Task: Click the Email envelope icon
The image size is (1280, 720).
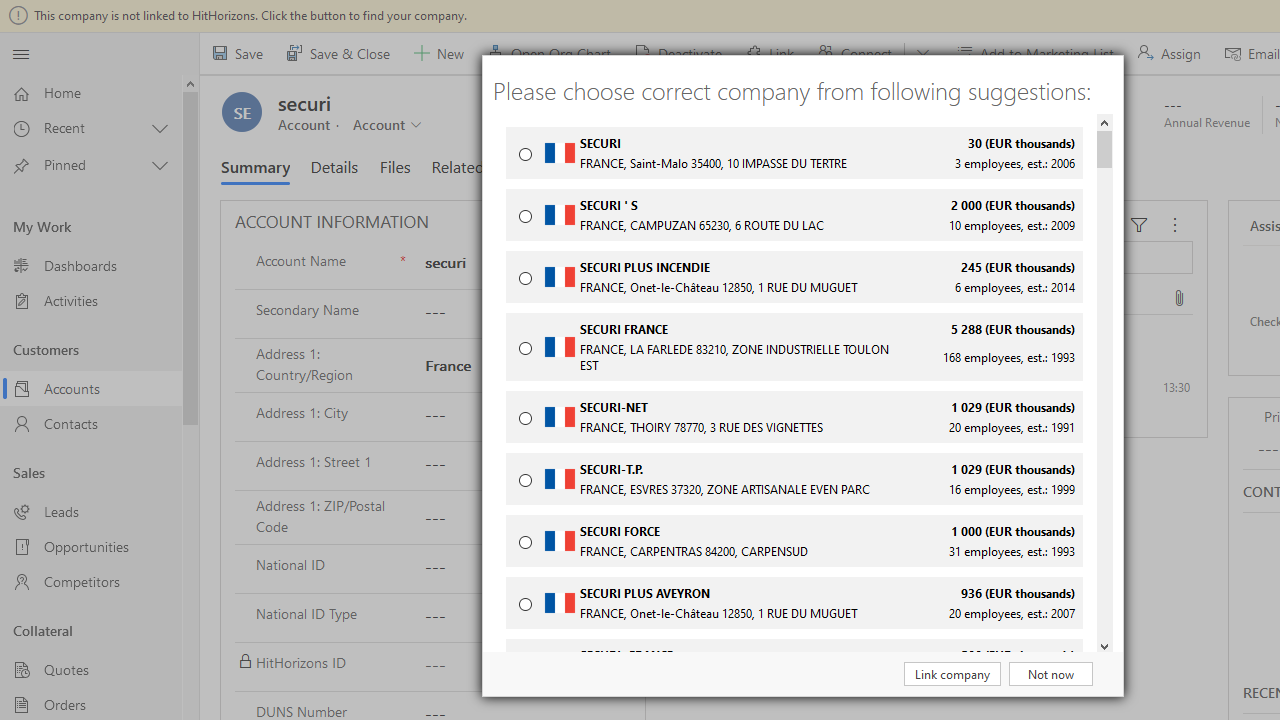Action: point(1233,54)
